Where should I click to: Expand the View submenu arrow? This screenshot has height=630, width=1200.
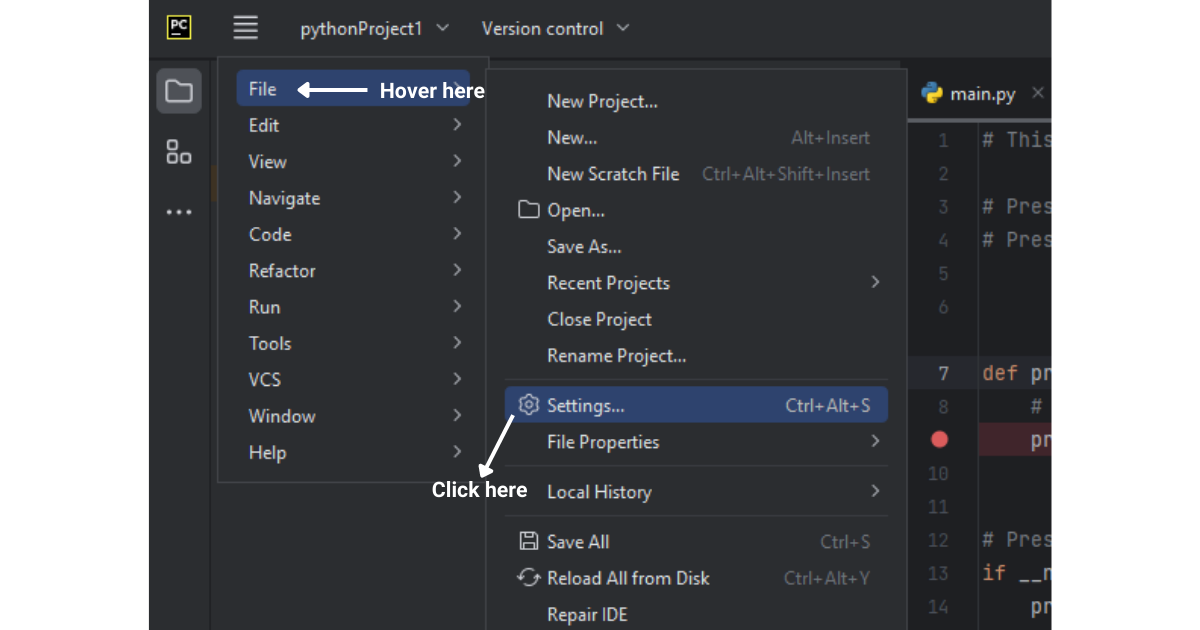(457, 161)
